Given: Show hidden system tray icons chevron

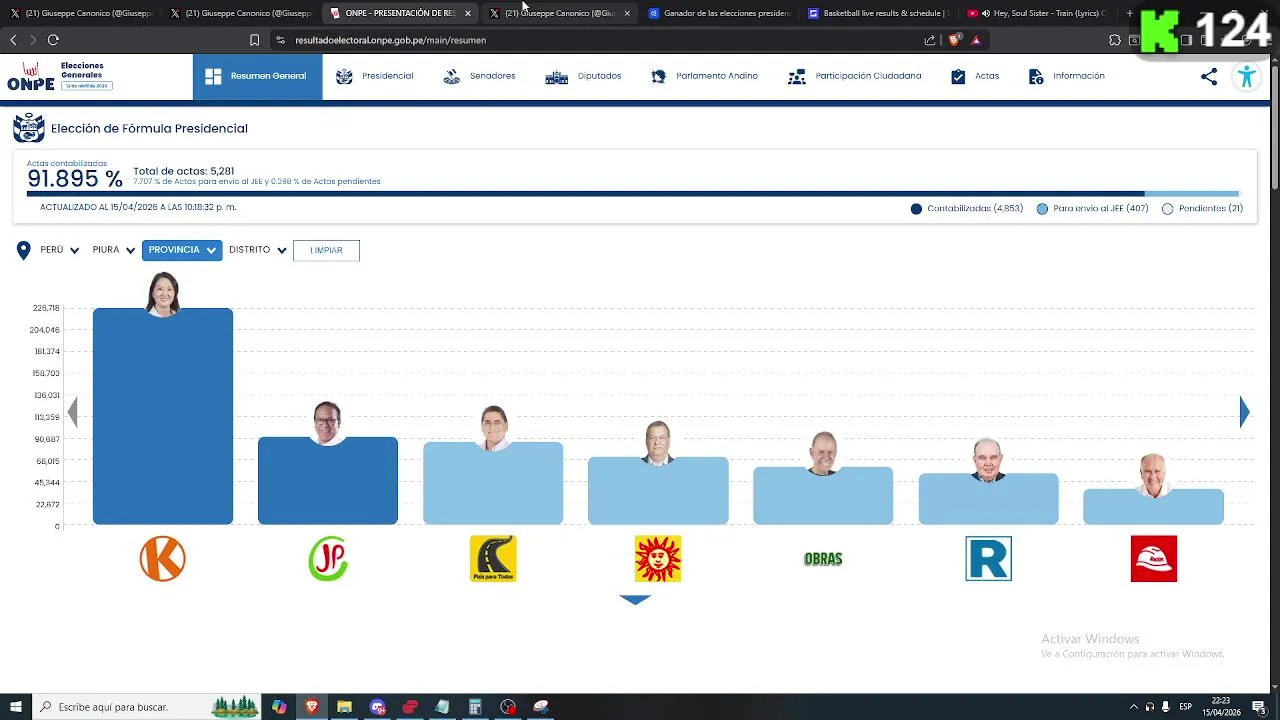Looking at the screenshot, I should click(x=1133, y=707).
